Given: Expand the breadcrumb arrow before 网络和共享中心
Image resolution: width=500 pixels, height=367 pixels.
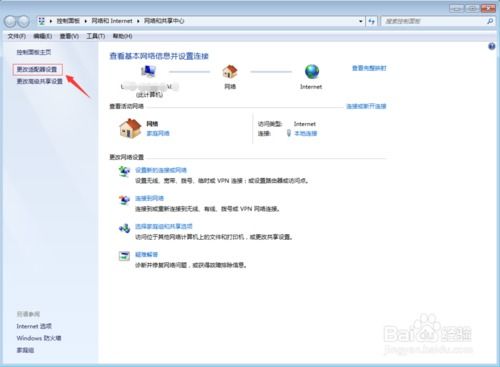Looking at the screenshot, I should click(x=138, y=21).
